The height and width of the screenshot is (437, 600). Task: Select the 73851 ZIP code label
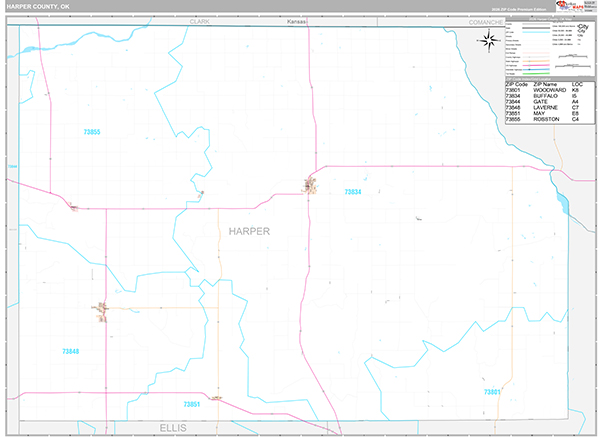[x=193, y=403]
